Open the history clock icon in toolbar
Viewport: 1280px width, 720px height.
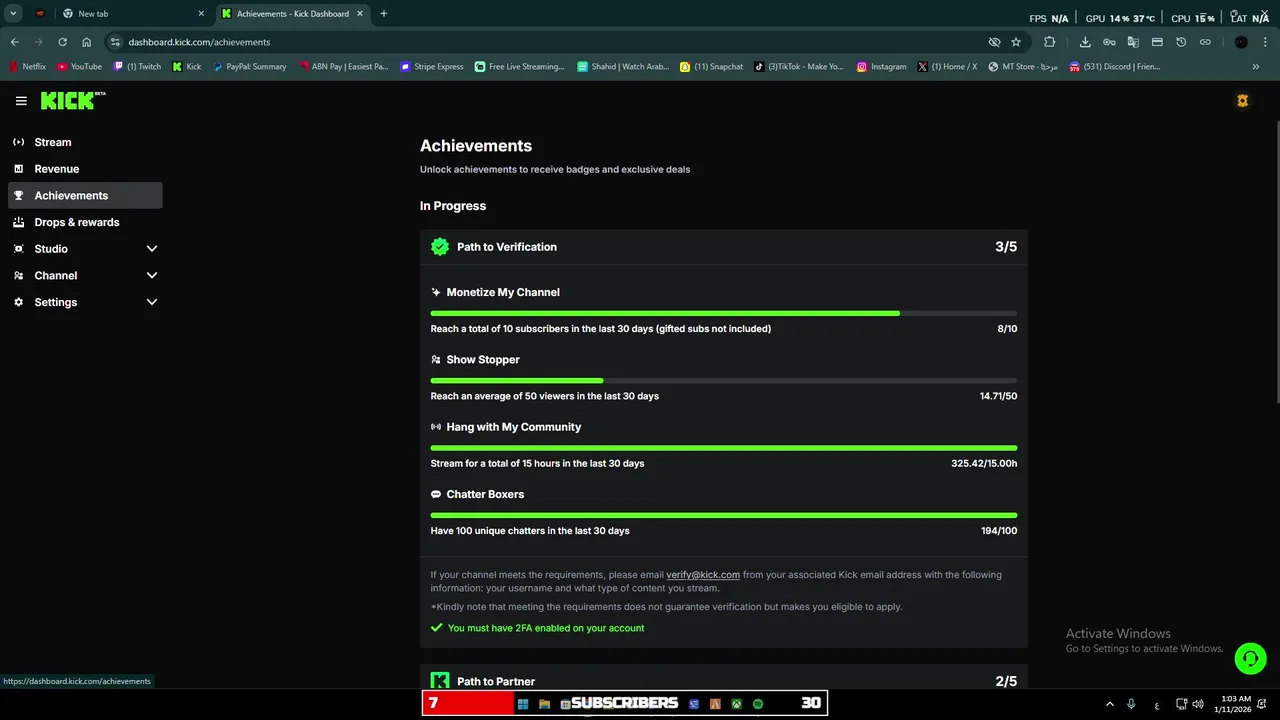(1181, 42)
